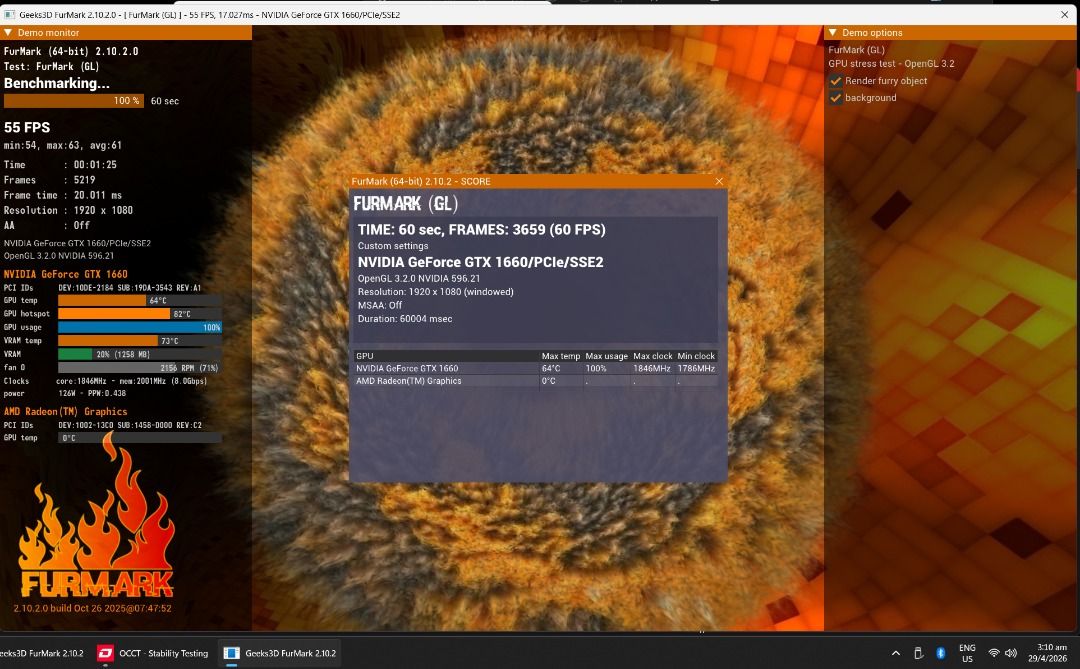
Task: Click the TIME: 60 sec, FRAMES: 3659 score line
Action: (x=481, y=229)
